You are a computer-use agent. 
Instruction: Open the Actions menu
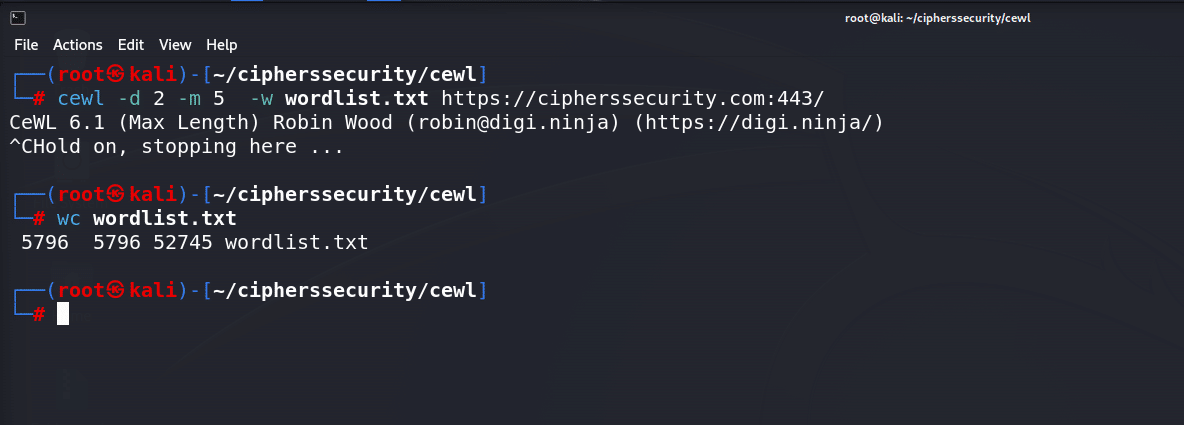pyautogui.click(x=78, y=45)
